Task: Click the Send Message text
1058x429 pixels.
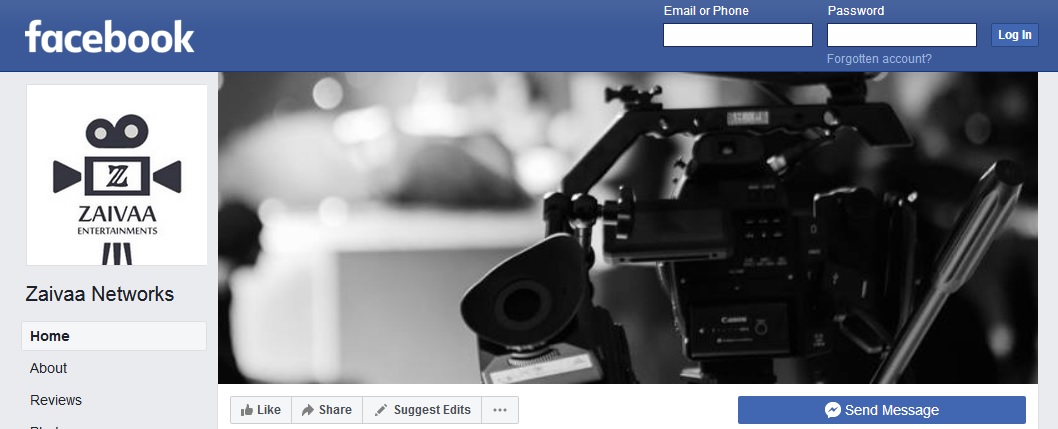Action: click(x=892, y=410)
